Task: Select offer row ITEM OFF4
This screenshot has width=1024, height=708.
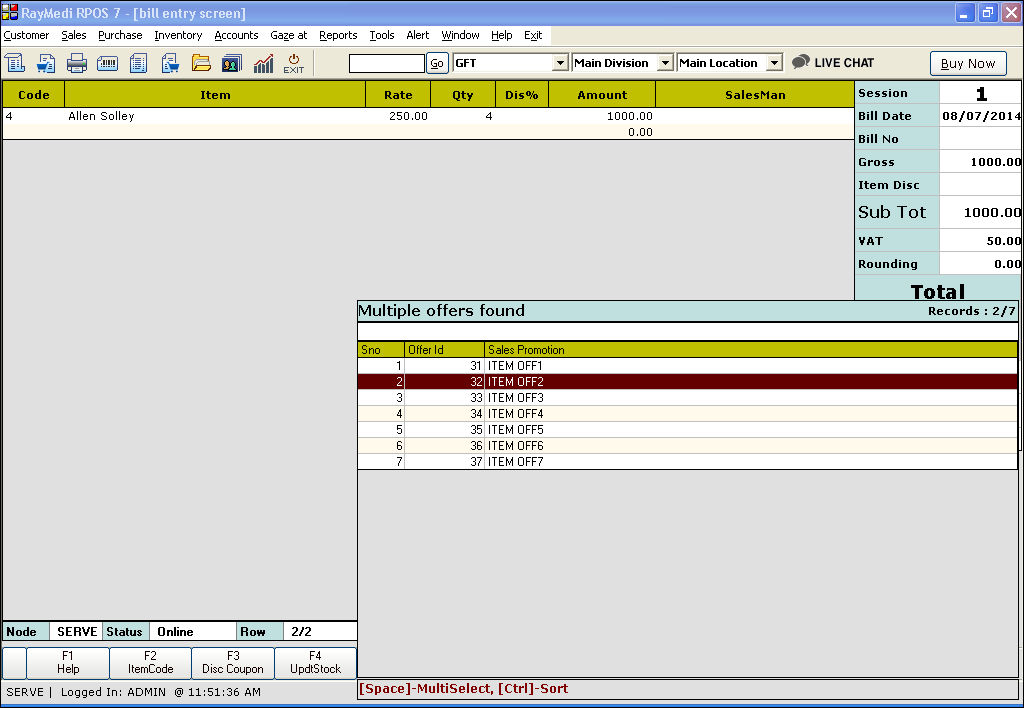Action: [x=688, y=413]
